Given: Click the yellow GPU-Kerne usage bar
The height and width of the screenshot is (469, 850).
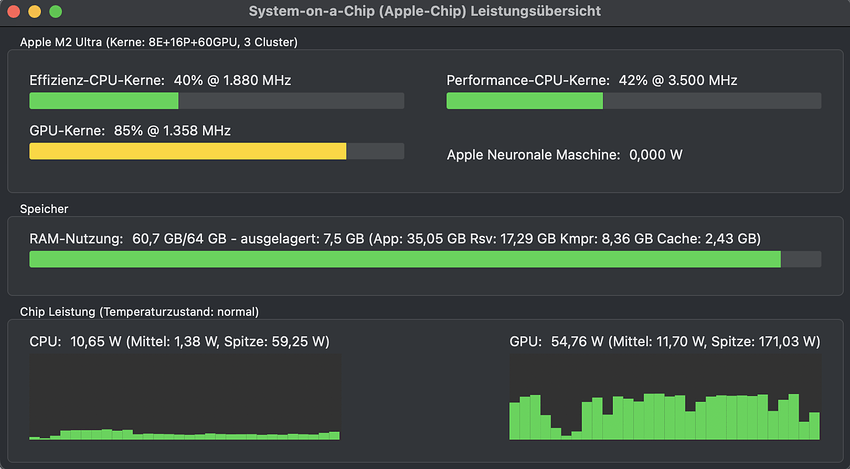Looking at the screenshot, I should coord(217,151).
